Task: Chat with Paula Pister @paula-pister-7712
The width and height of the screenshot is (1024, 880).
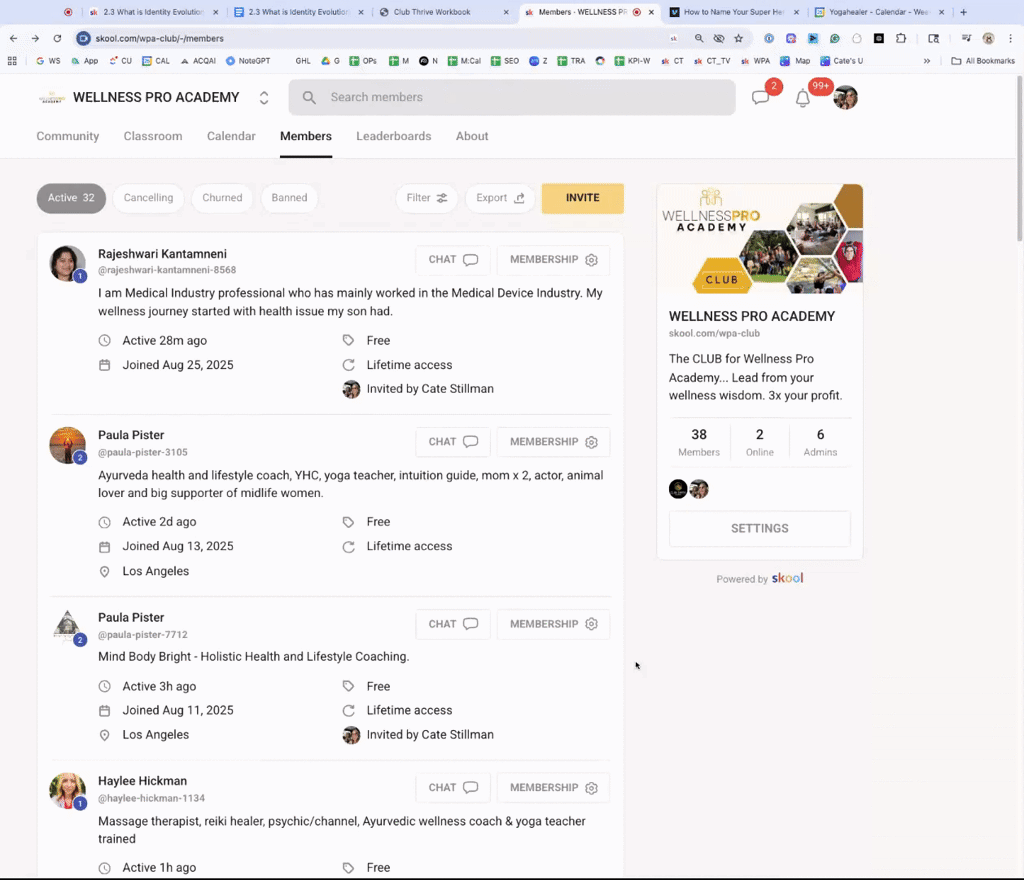Action: click(453, 624)
